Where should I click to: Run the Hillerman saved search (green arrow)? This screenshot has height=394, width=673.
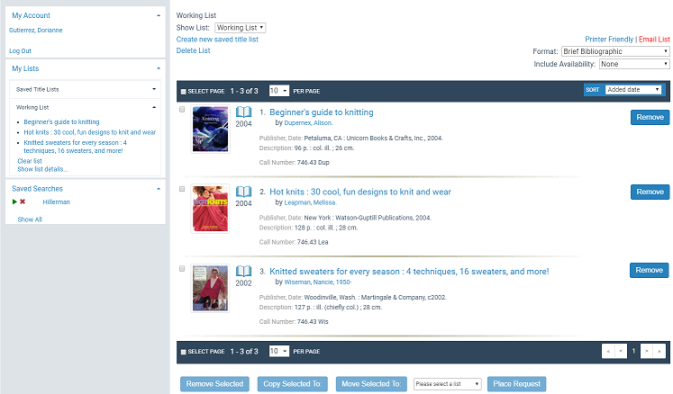[x=15, y=202]
